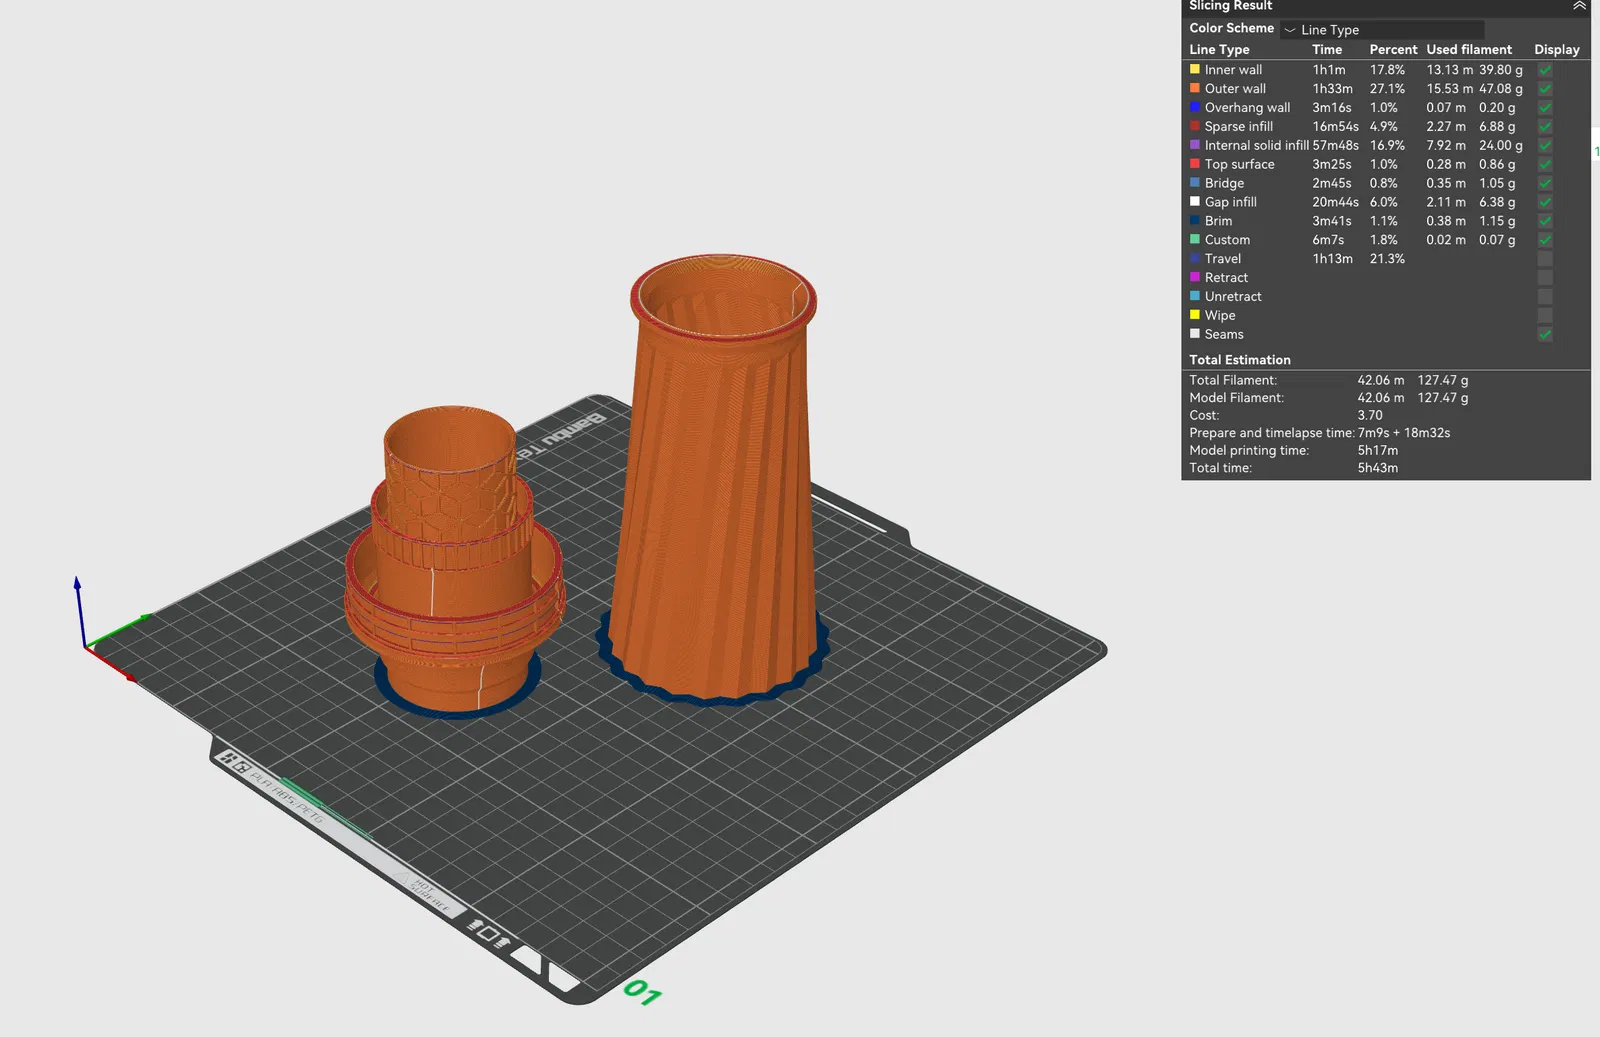This screenshot has width=1600, height=1037.
Task: Uncheck the Custom display checkbox
Action: tap(1545, 240)
